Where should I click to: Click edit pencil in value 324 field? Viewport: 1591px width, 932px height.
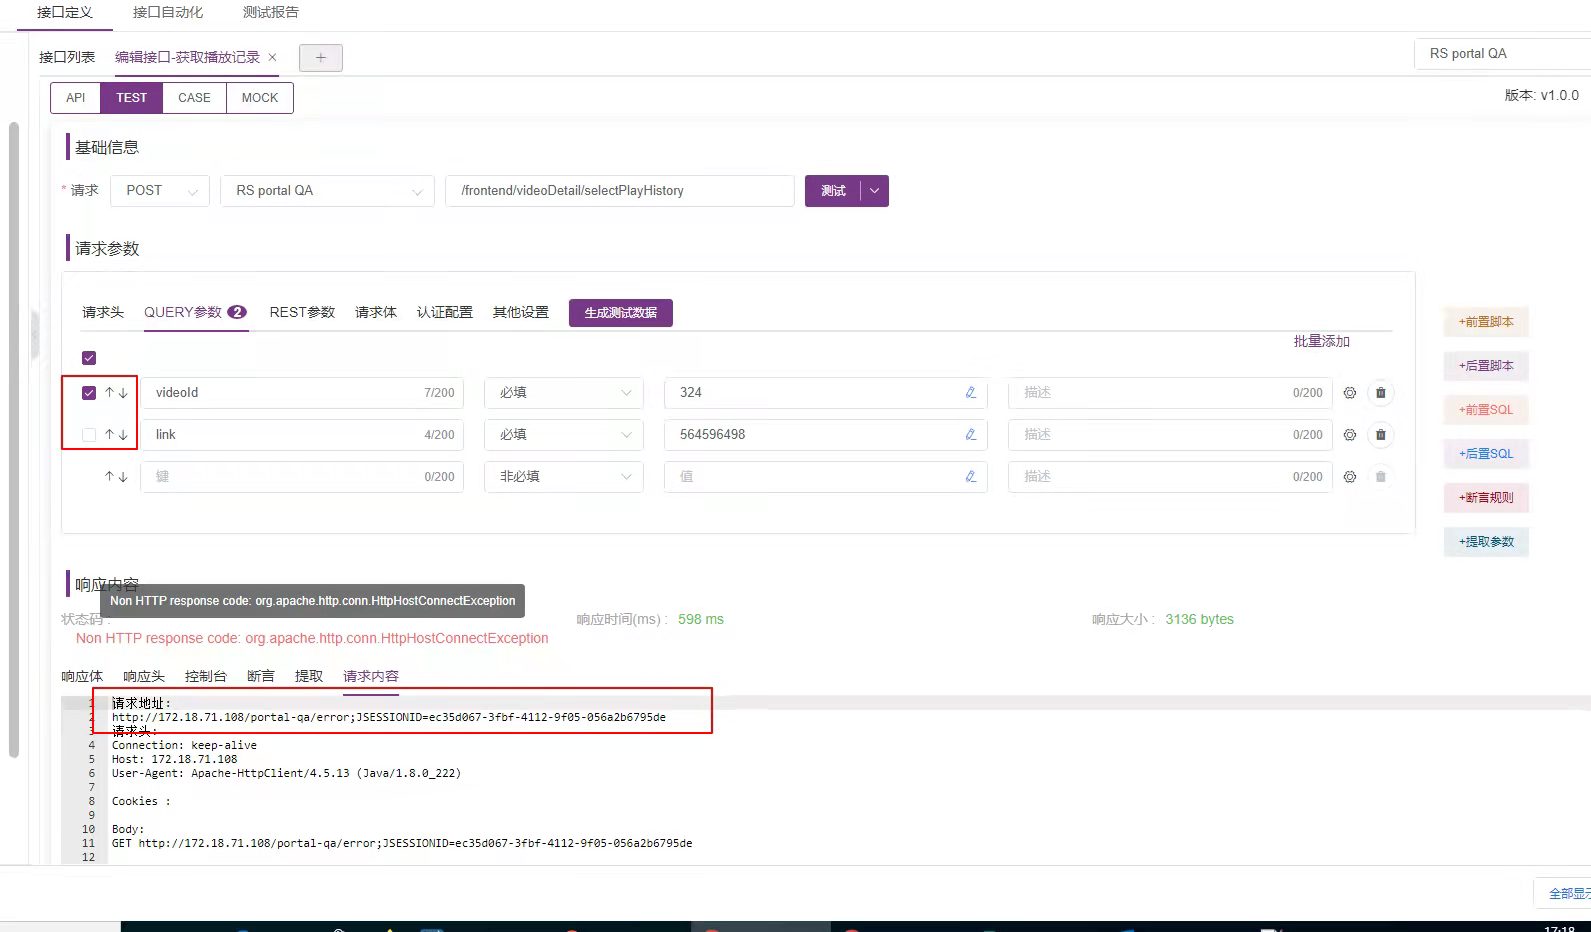coord(970,393)
